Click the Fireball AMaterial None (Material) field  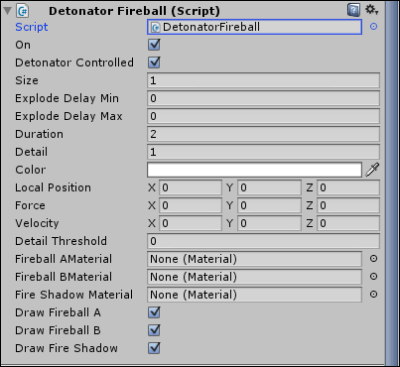click(x=254, y=259)
